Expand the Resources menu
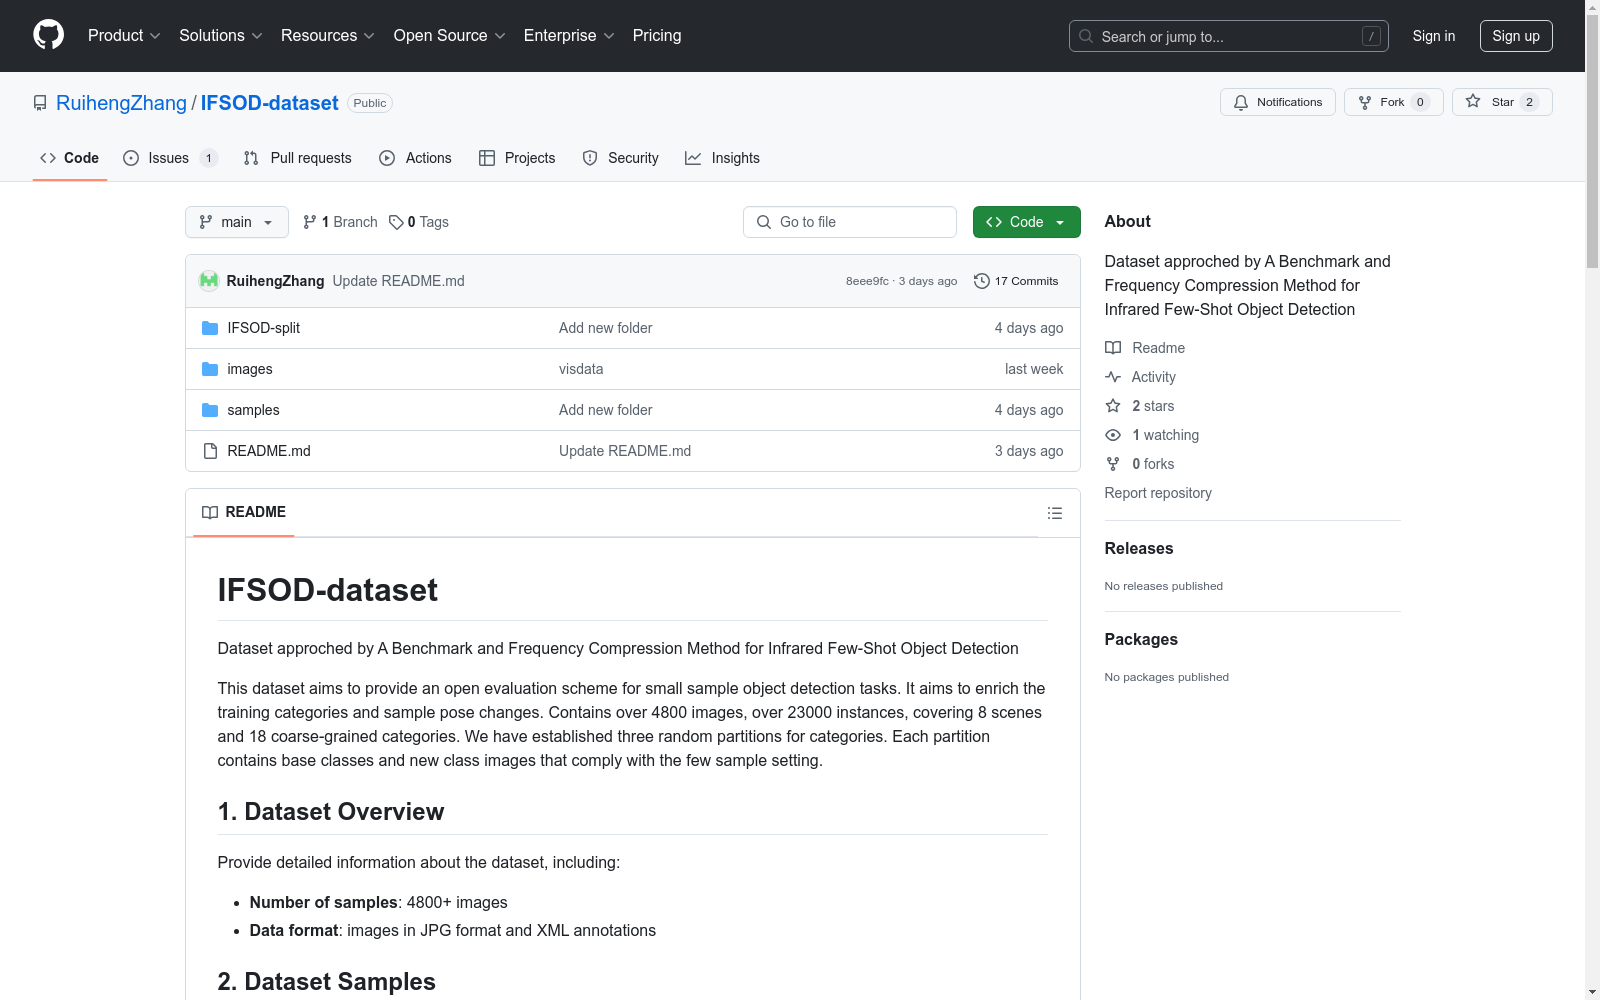This screenshot has height=1000, width=1600. 328,35
